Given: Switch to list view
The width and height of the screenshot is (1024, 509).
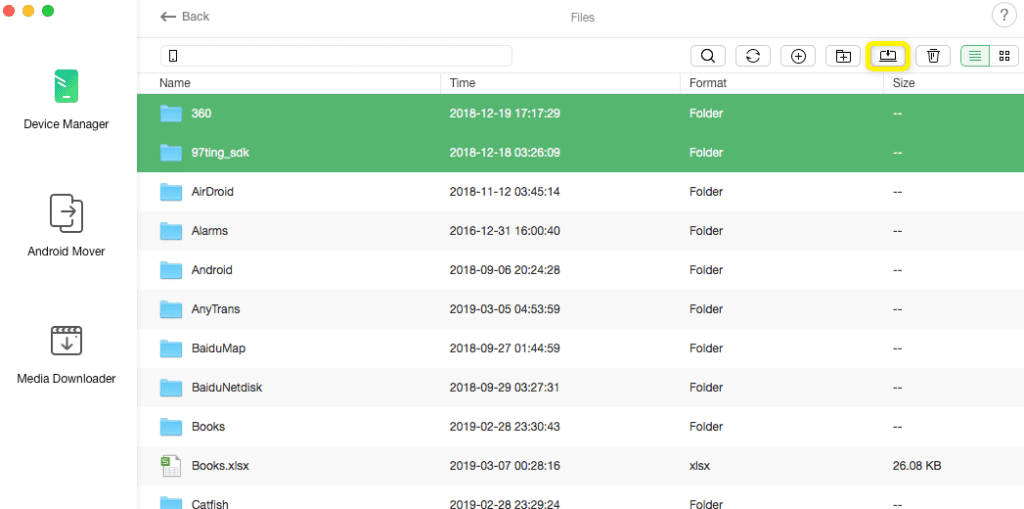Looking at the screenshot, I should pyautogui.click(x=975, y=56).
